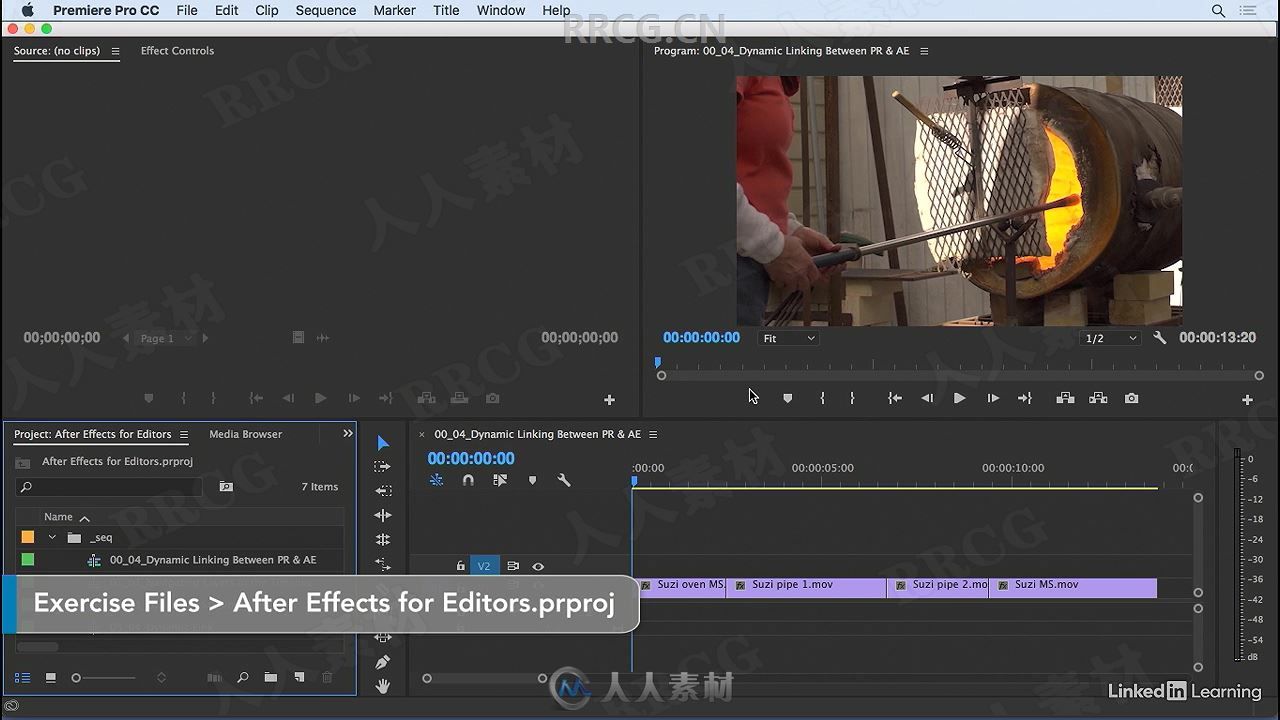Switch Project panel to Icon View
The image size is (1280, 720).
coord(50,678)
